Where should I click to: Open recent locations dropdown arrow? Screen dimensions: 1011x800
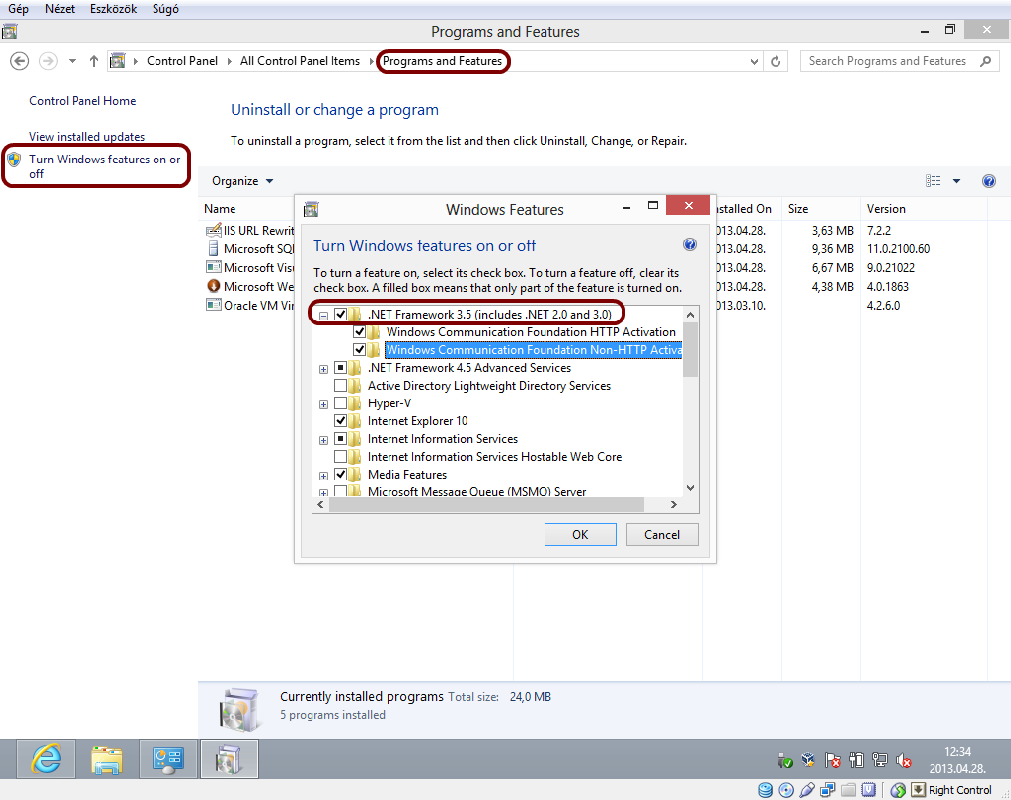click(72, 61)
